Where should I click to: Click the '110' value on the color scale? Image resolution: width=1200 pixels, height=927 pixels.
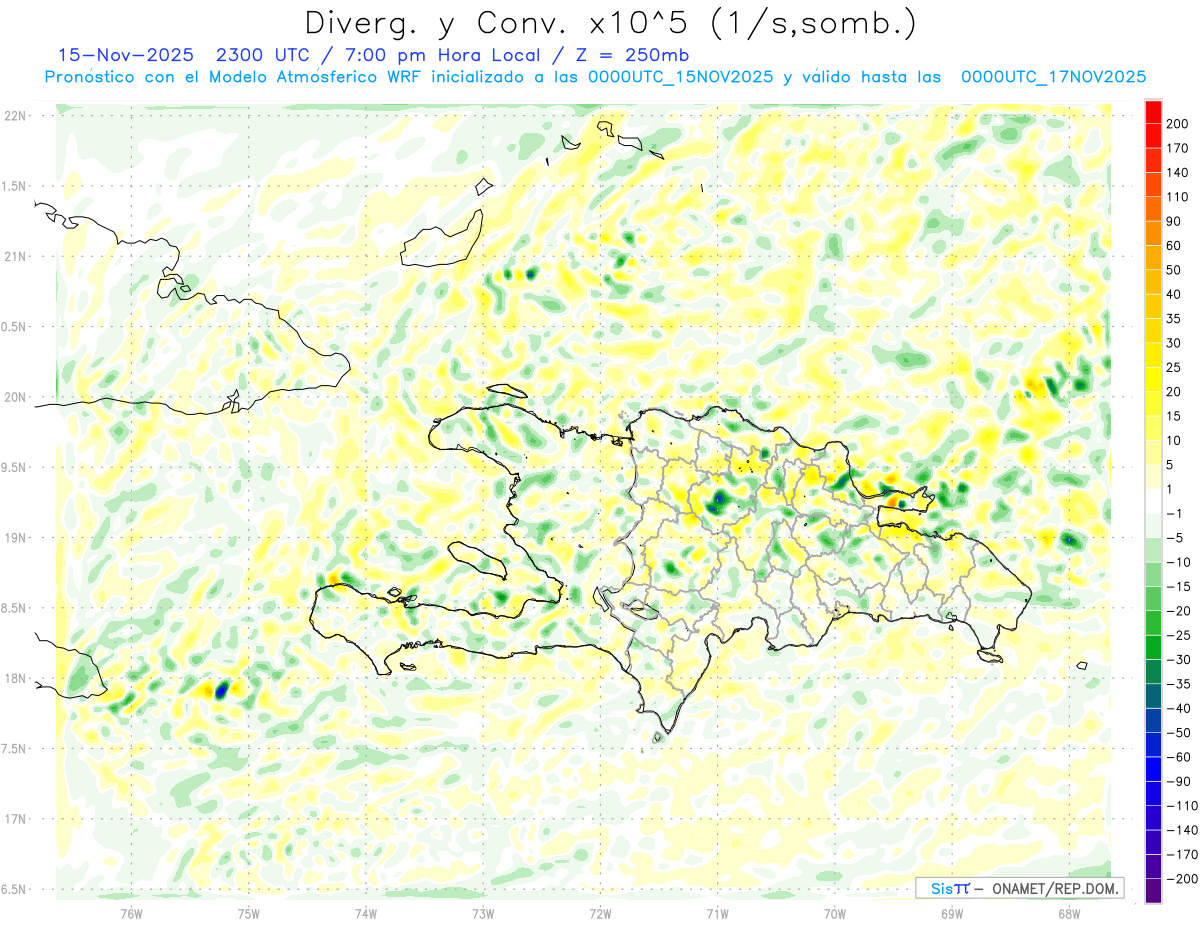(x=1177, y=197)
